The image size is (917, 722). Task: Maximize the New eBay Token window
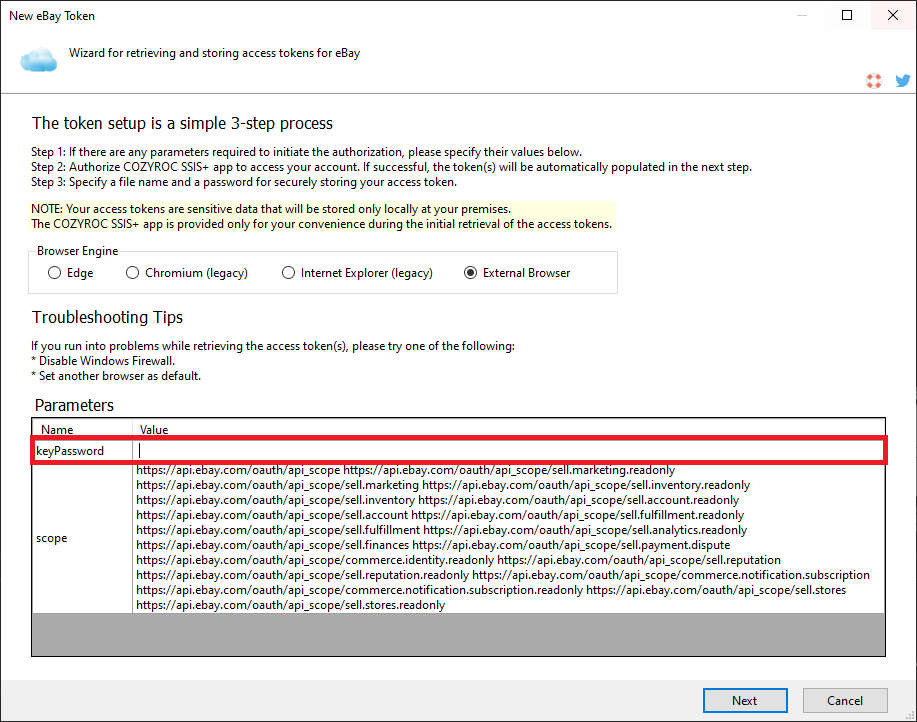[848, 15]
